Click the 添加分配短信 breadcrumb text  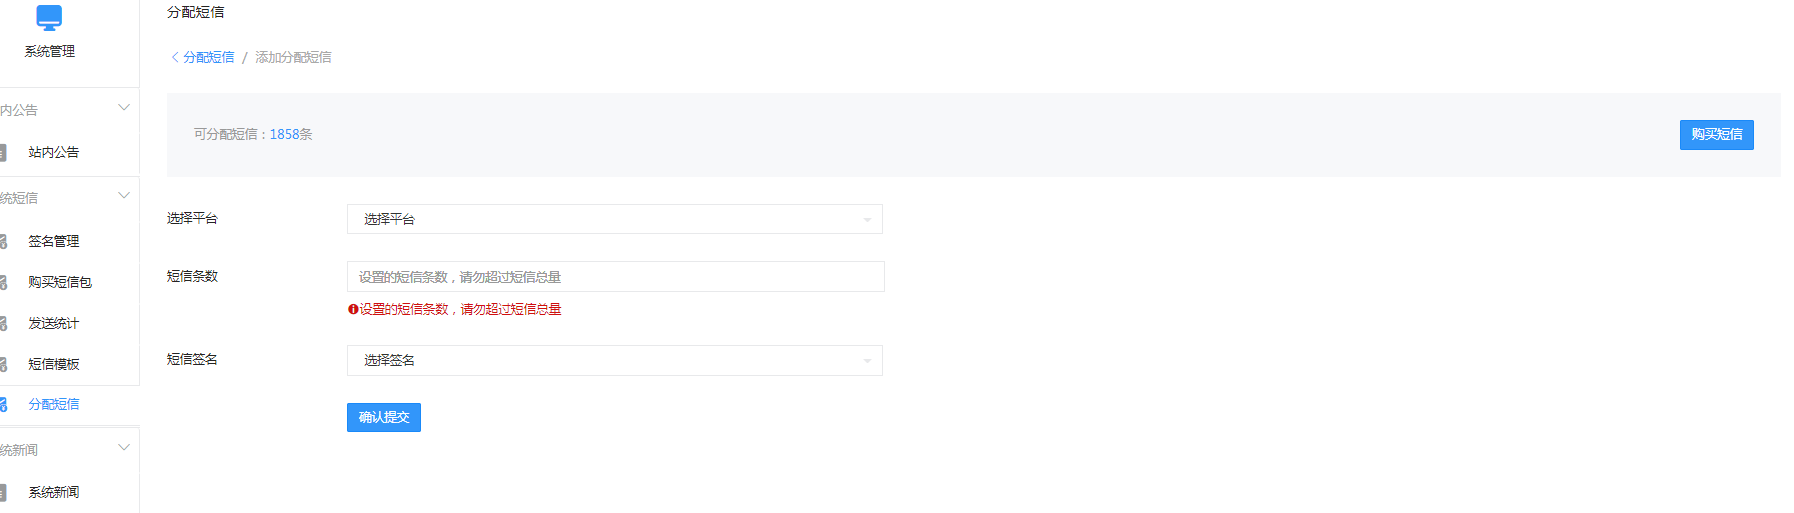[293, 57]
